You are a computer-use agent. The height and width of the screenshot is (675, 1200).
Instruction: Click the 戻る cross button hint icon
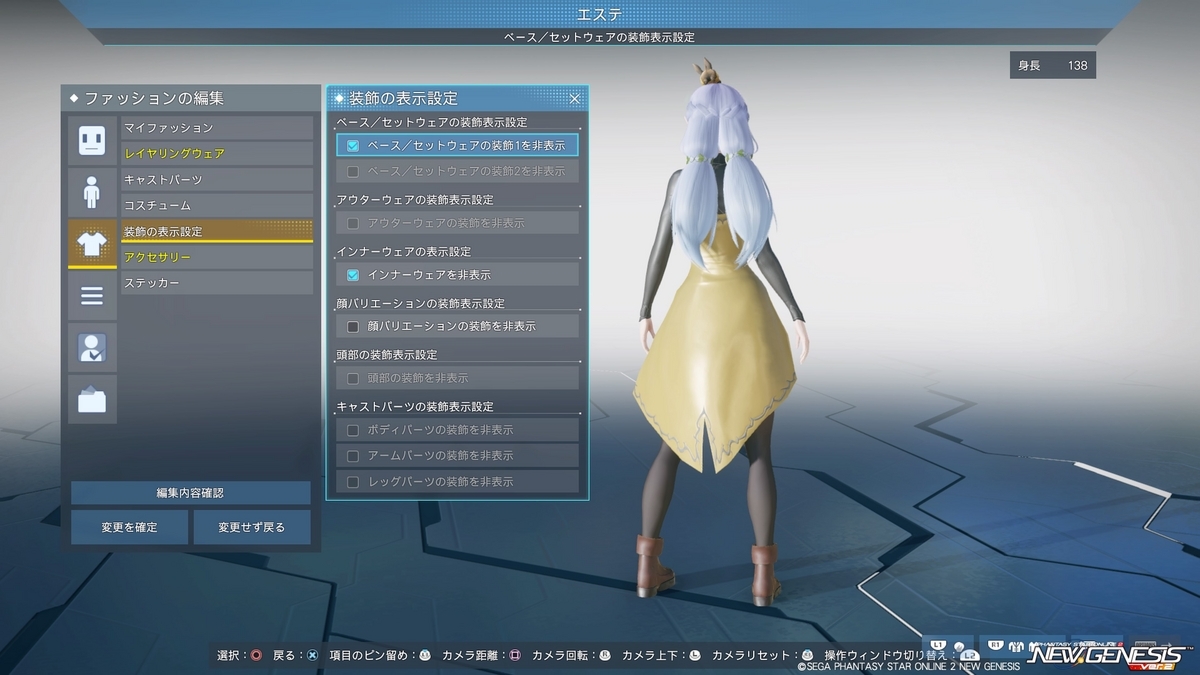point(313,656)
